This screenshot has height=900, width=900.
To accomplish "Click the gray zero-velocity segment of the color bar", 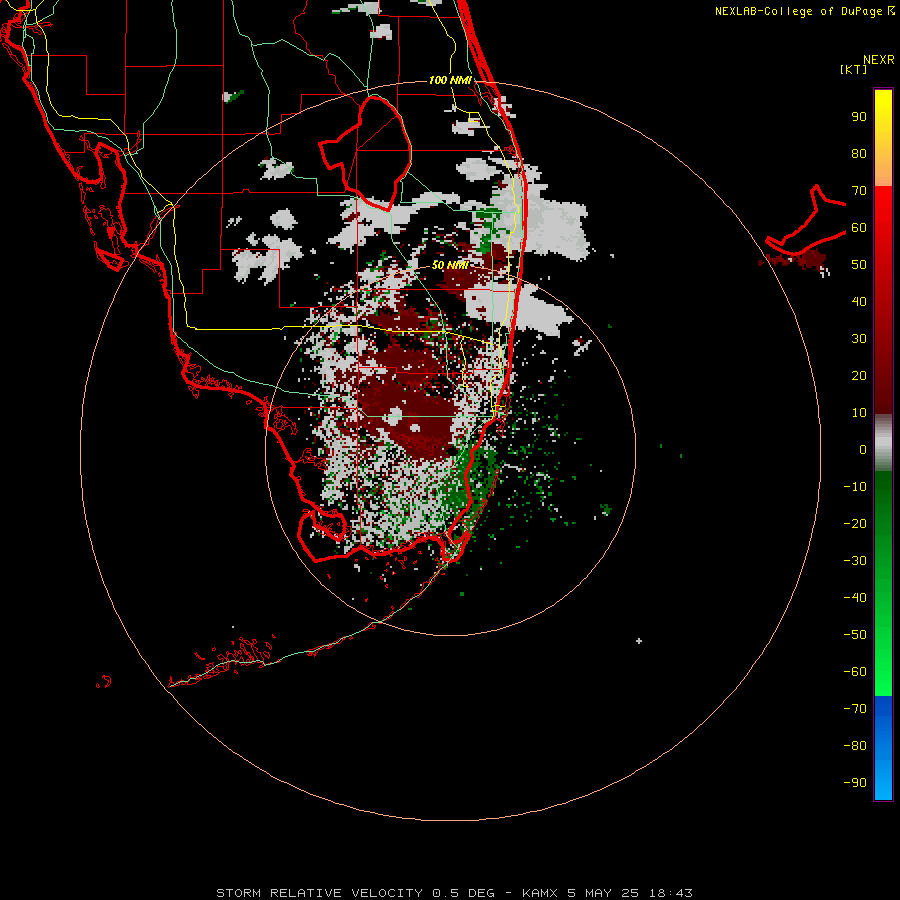I will [883, 443].
